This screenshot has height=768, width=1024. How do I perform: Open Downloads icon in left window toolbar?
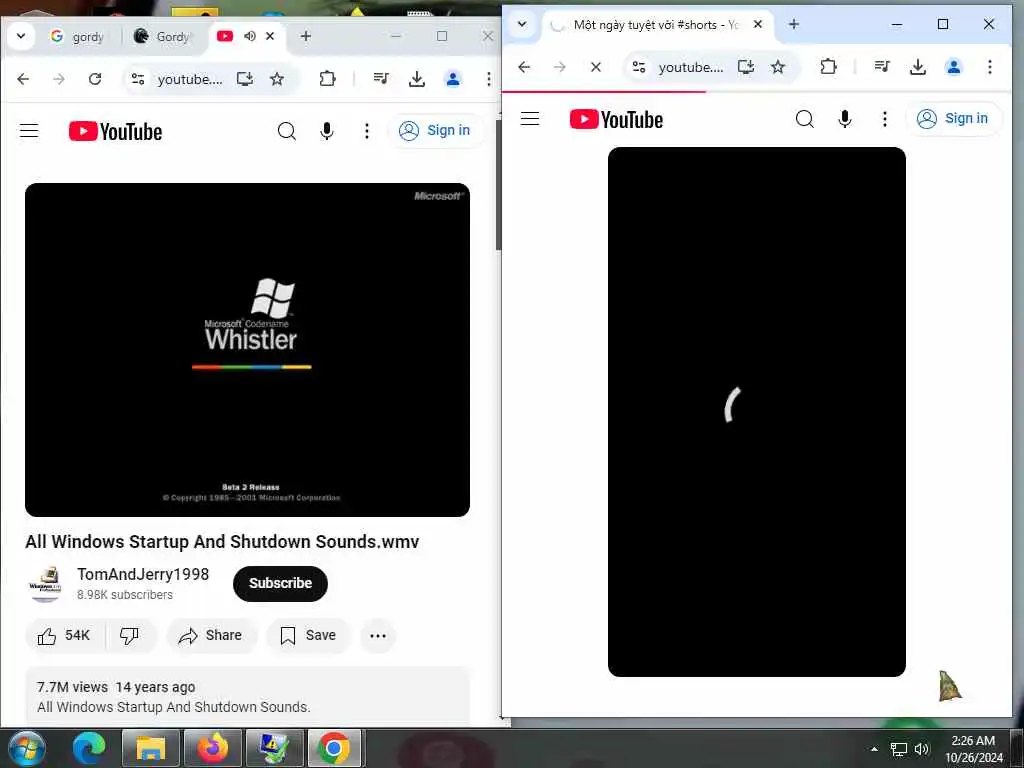[x=417, y=79]
